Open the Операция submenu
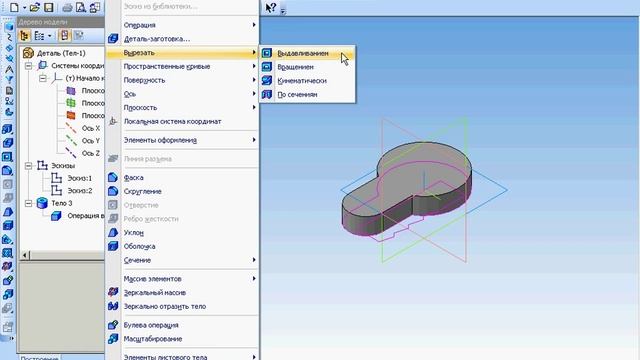This screenshot has height=360, width=640. pos(182,25)
